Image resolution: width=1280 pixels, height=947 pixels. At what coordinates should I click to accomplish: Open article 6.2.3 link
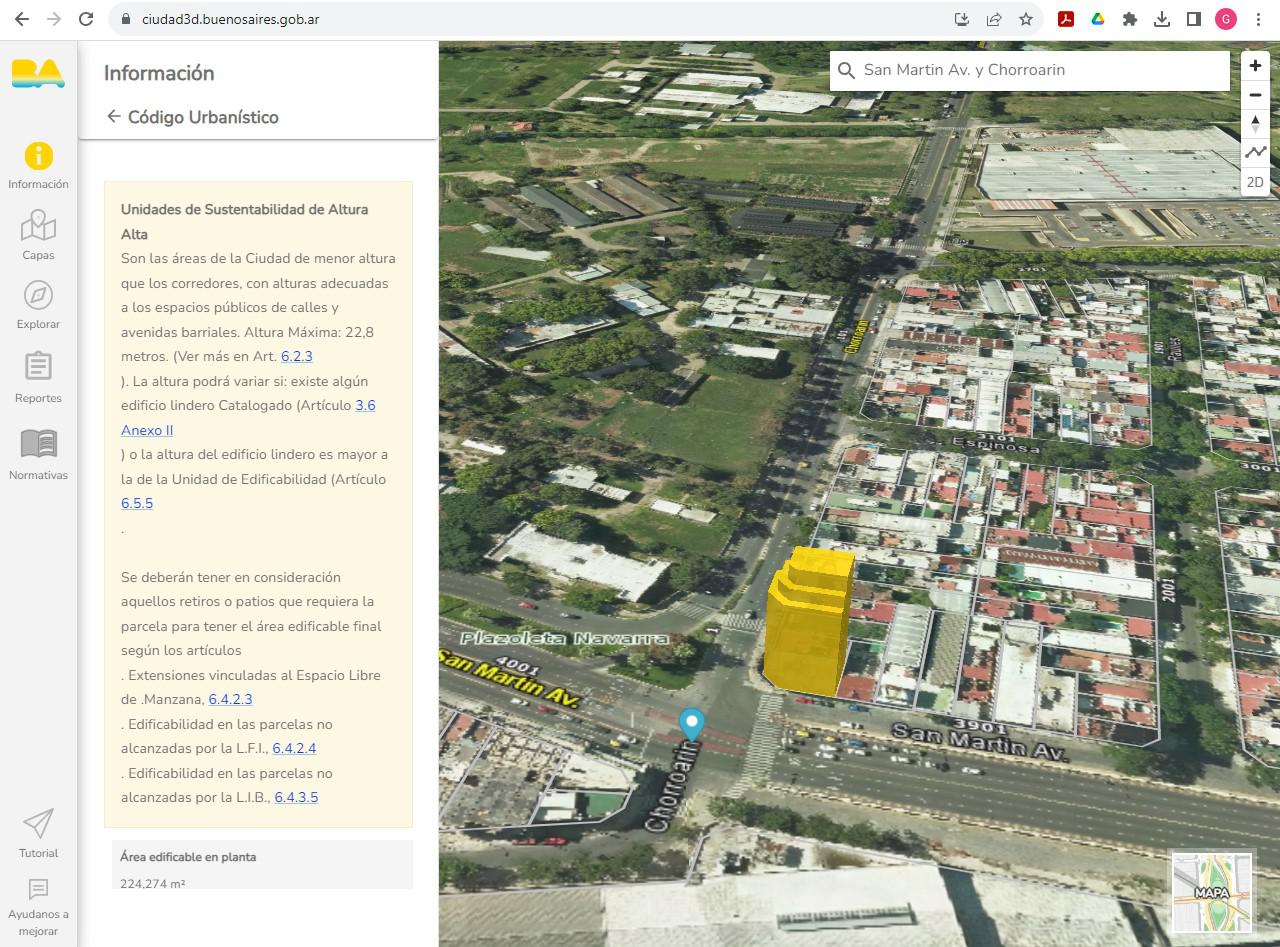point(297,356)
